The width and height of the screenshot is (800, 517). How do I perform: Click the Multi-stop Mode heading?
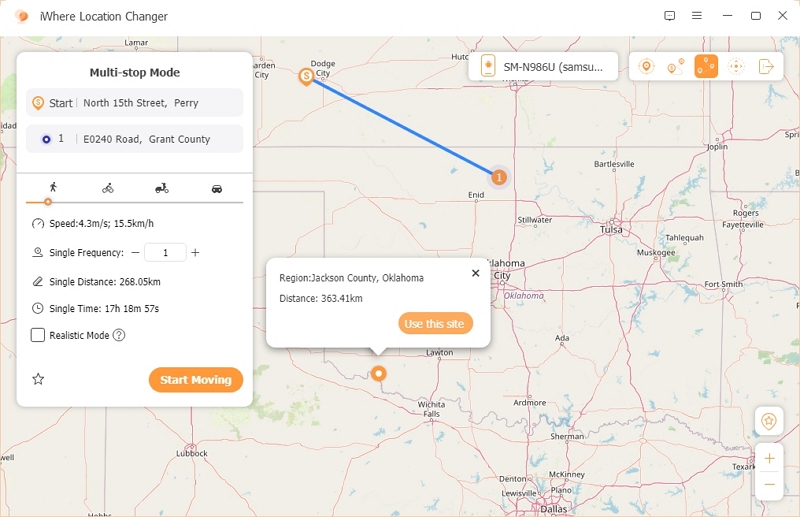click(135, 72)
